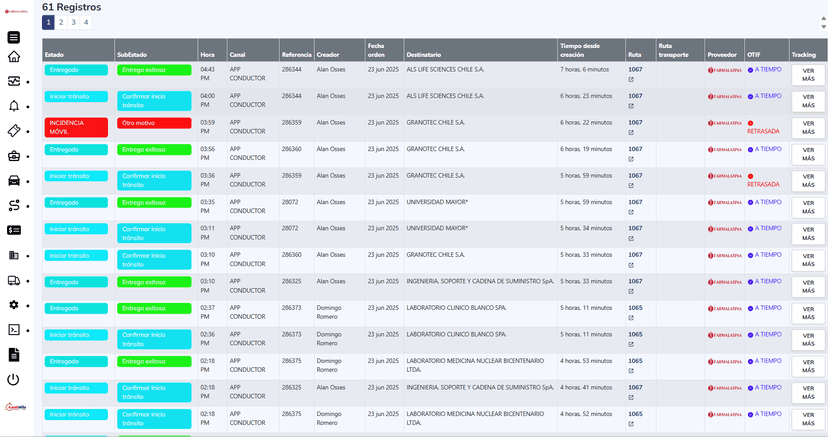Jump to page 4 in pagination
Screen dimensions: 828x437
(x=86, y=22)
